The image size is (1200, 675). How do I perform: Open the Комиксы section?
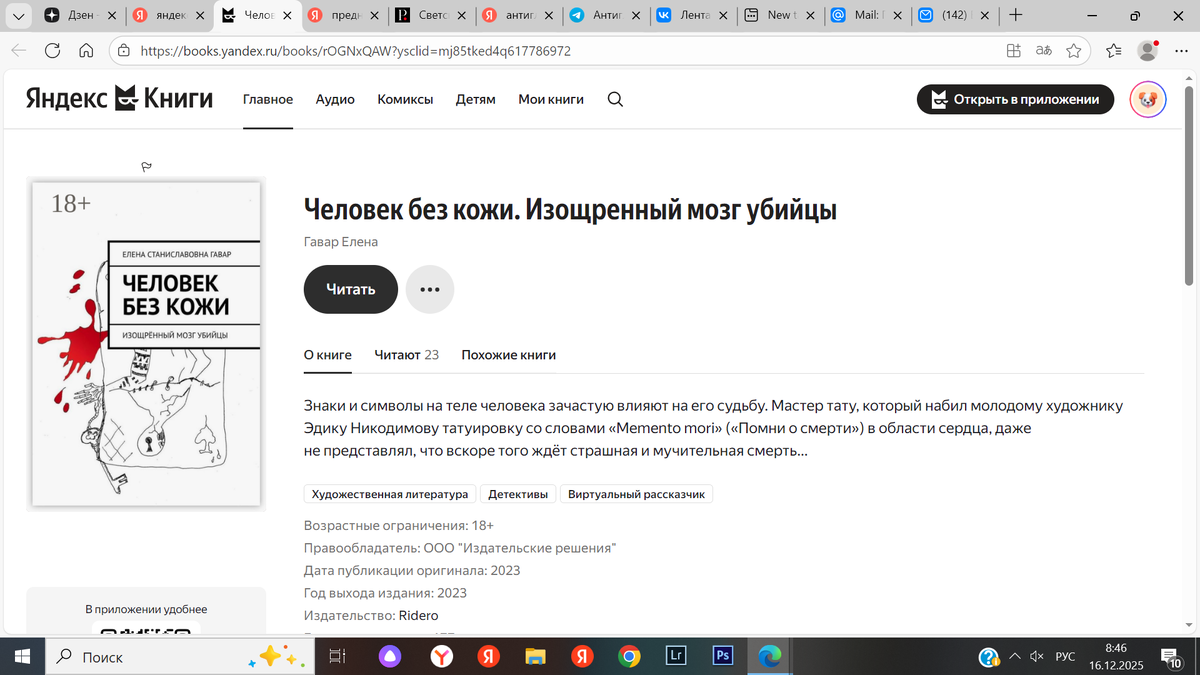point(405,99)
